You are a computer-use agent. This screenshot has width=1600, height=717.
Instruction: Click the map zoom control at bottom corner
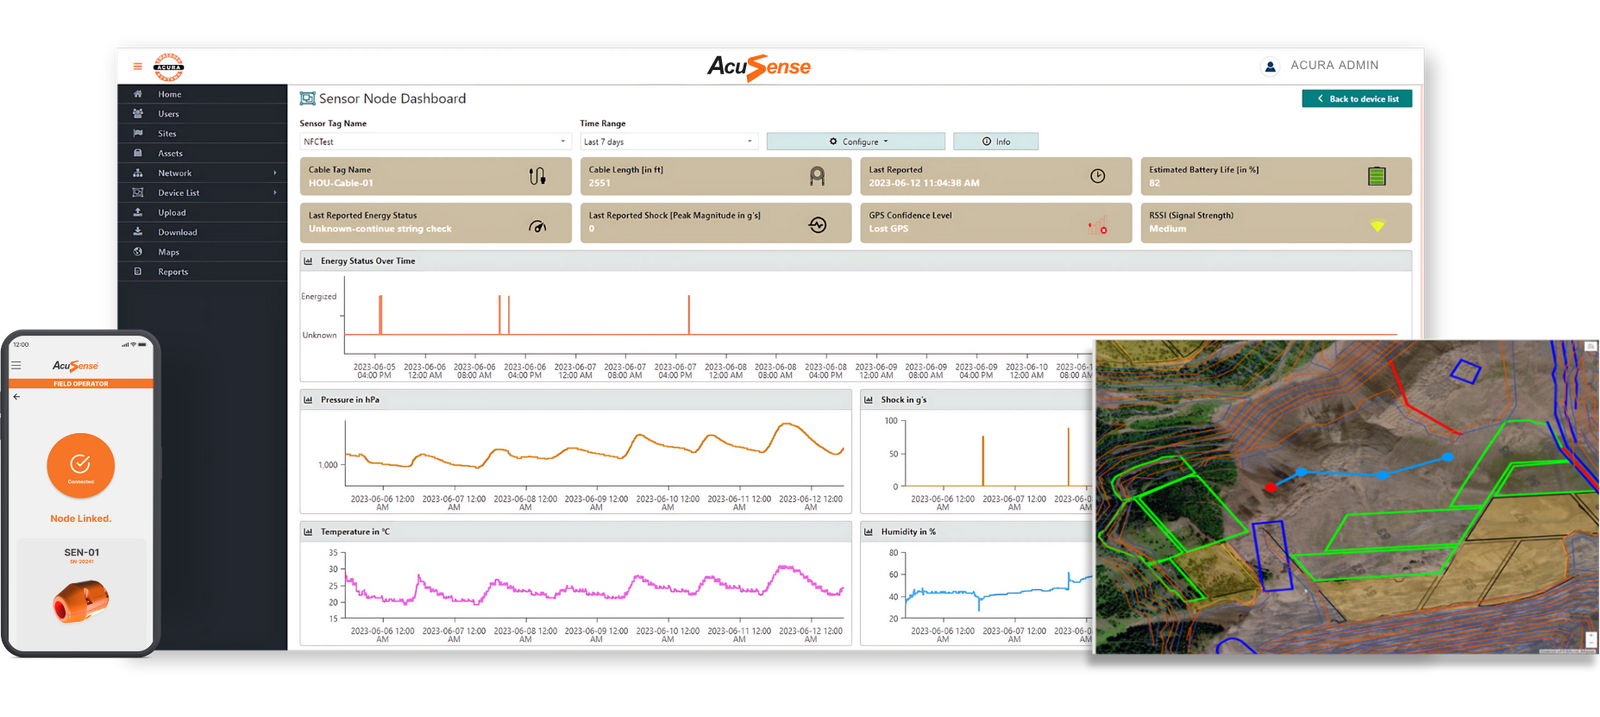(x=1590, y=640)
